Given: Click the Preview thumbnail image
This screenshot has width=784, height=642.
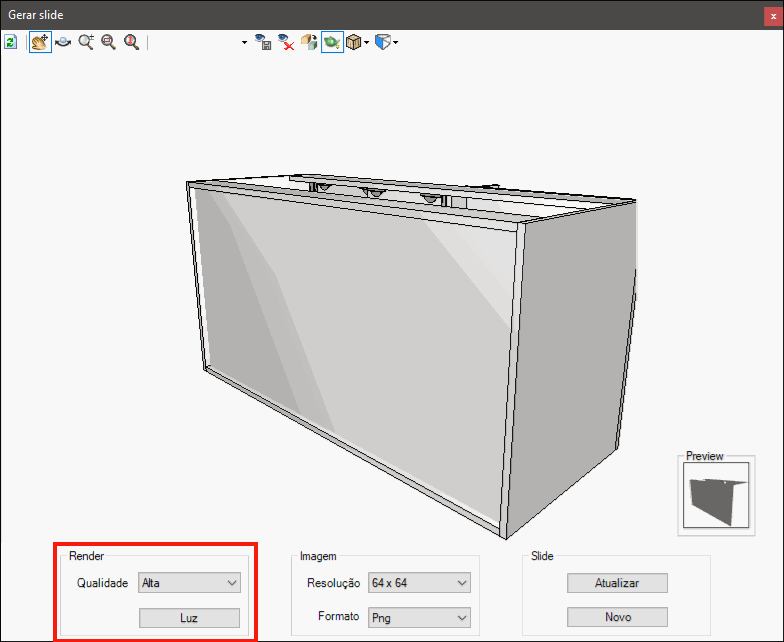Looking at the screenshot, I should click(x=716, y=495).
